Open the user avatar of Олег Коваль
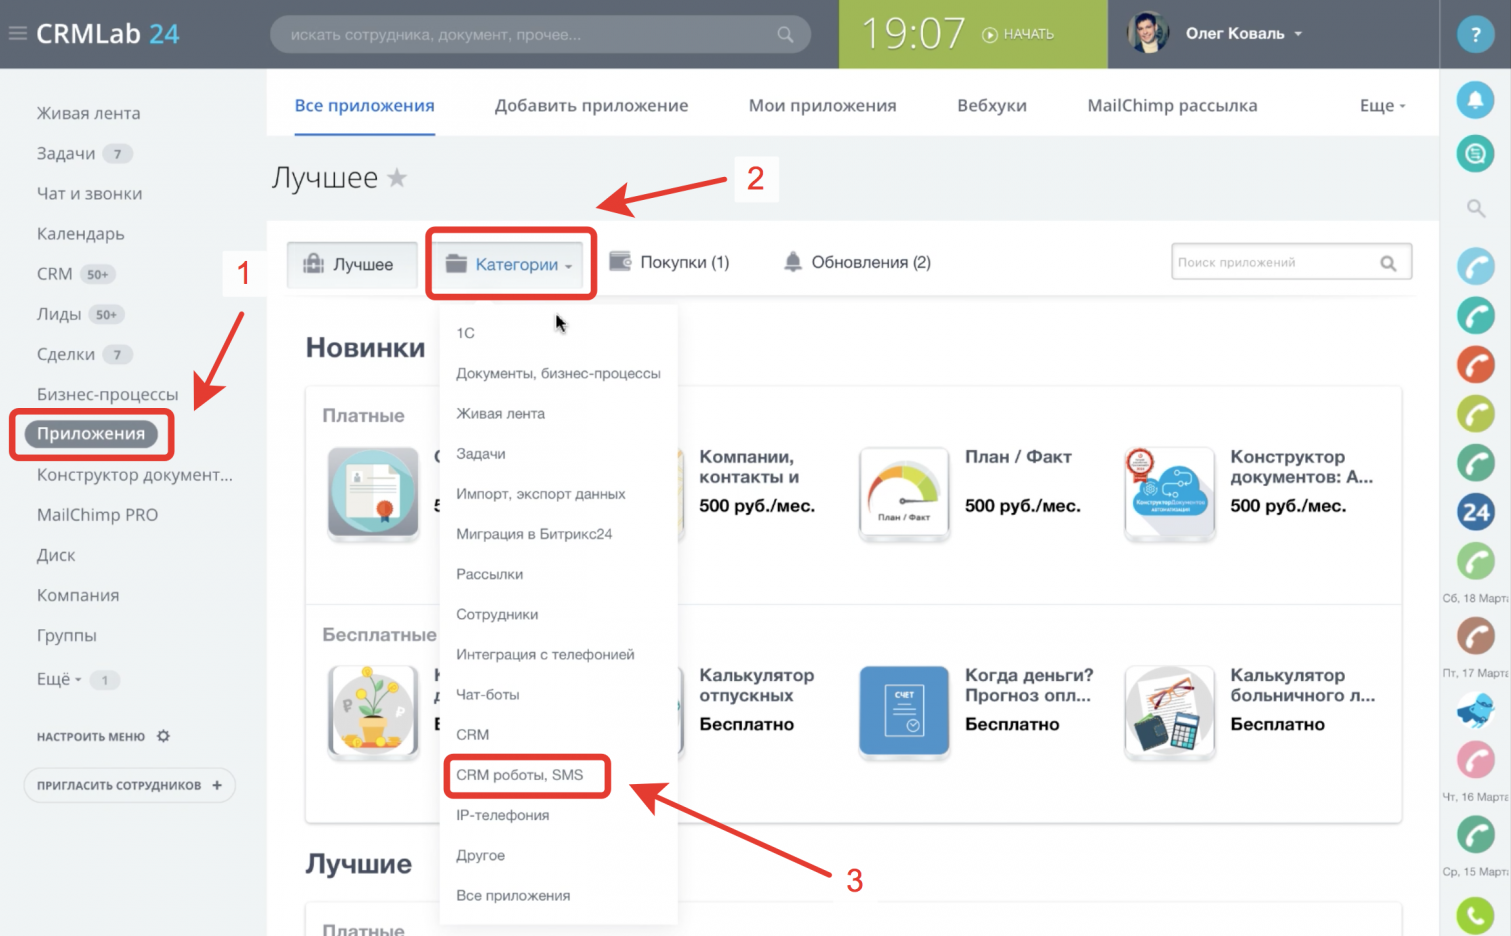Viewport: 1511px width, 936px height. (x=1148, y=33)
